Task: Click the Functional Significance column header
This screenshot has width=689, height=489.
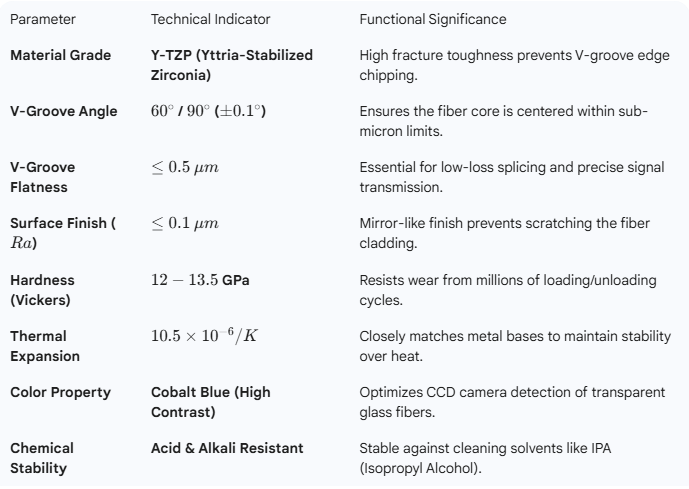Action: [x=432, y=20]
